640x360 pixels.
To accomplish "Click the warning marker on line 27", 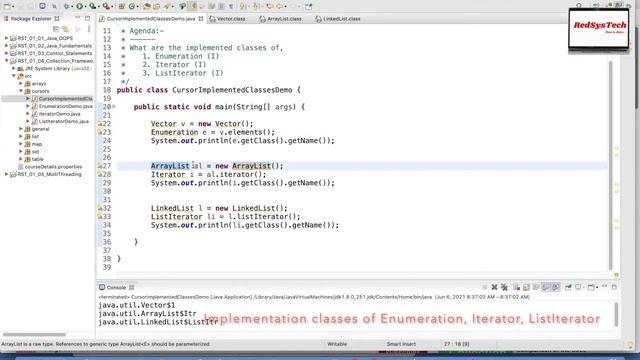I will click(x=99, y=166).
